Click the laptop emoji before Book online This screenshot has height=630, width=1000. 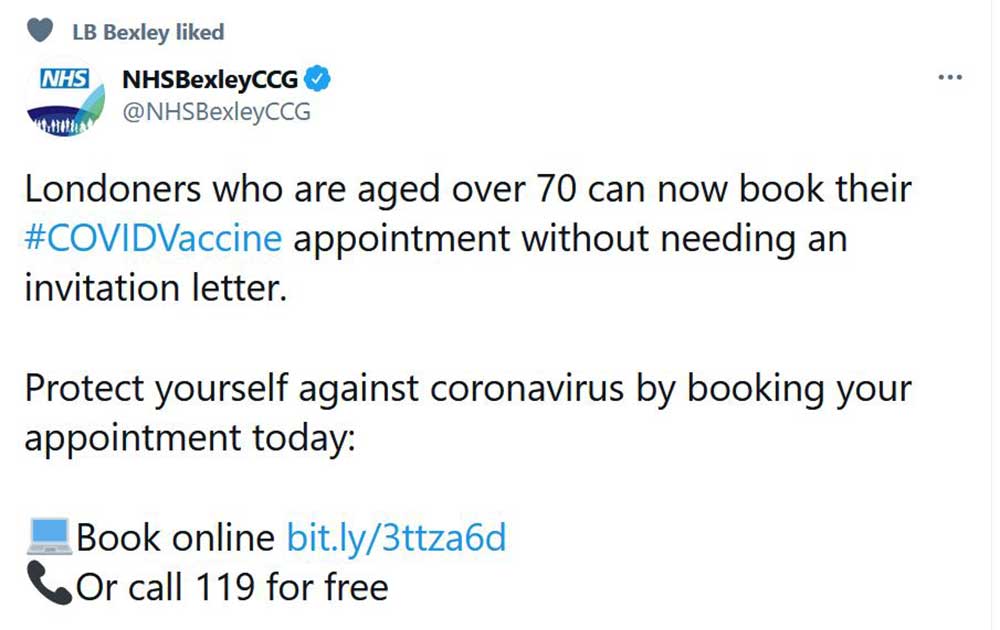point(49,538)
